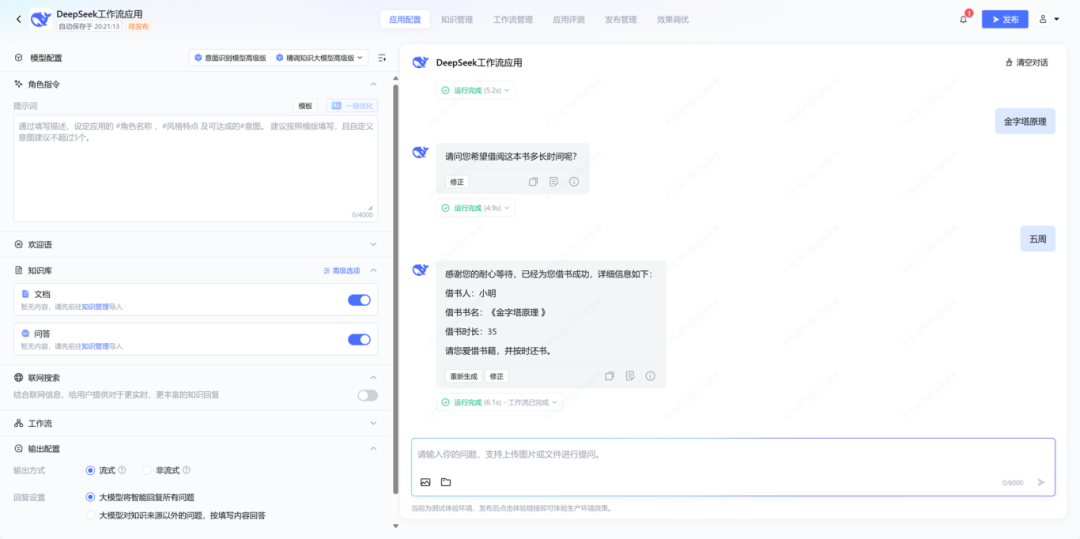
Task: Toggle the 文档 knowledge base switch
Action: tap(360, 300)
